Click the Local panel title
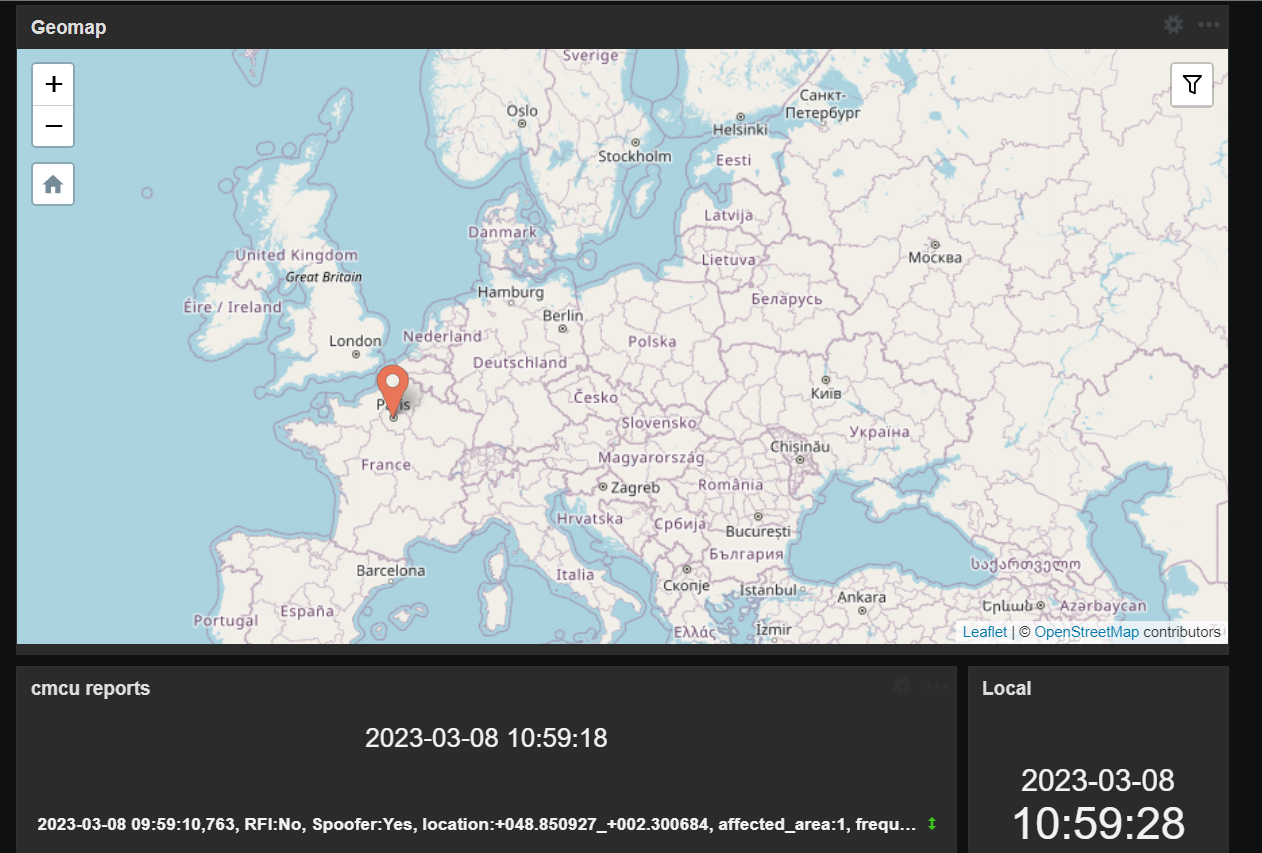This screenshot has width=1262, height=853. (1006, 688)
